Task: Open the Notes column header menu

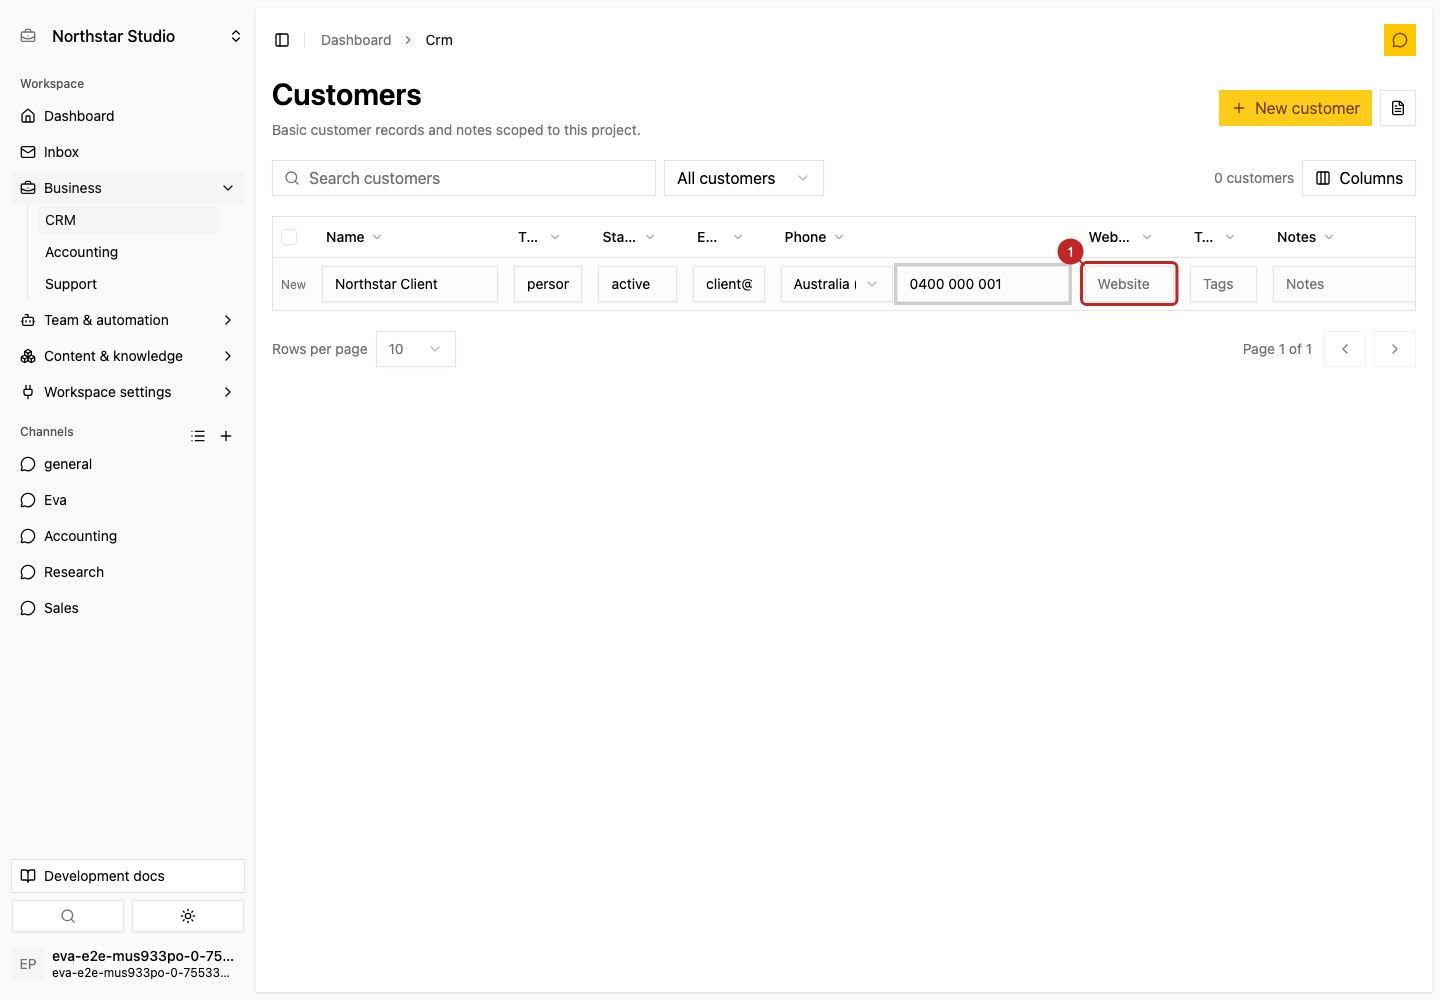Action: pos(1305,237)
